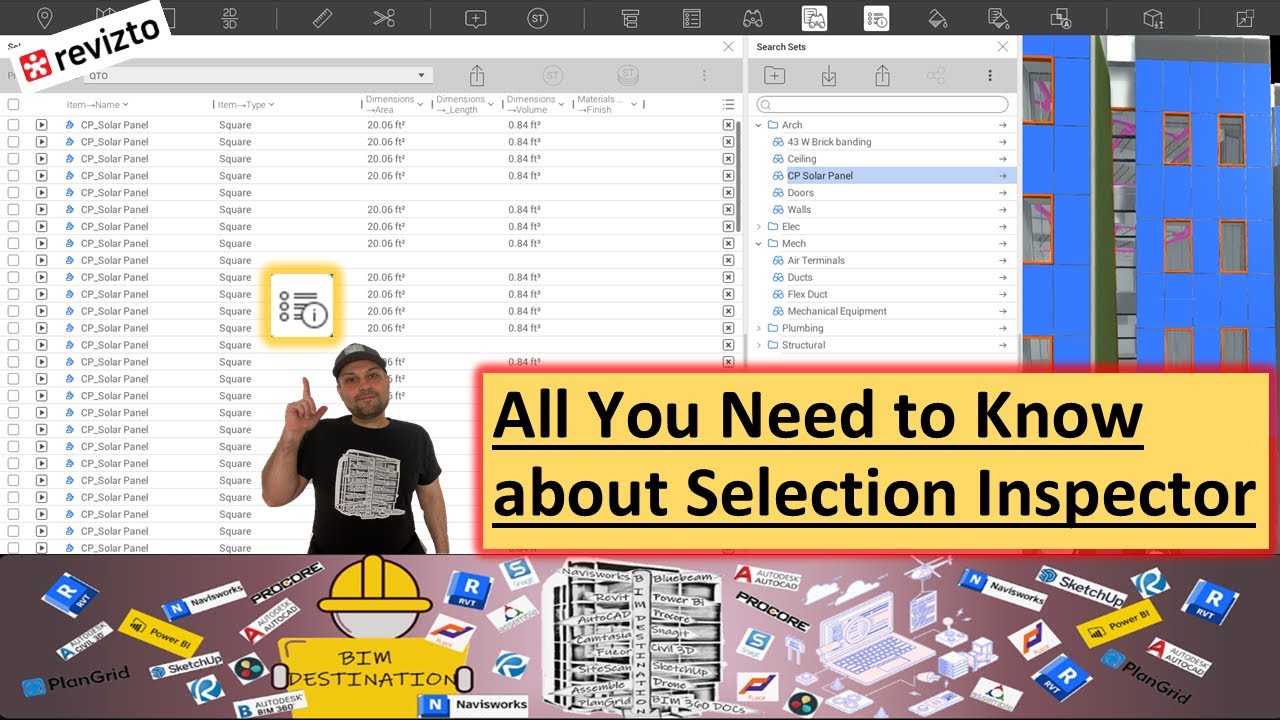Open the Search Sets three-dot menu
This screenshot has width=1280, height=720.
(990, 76)
